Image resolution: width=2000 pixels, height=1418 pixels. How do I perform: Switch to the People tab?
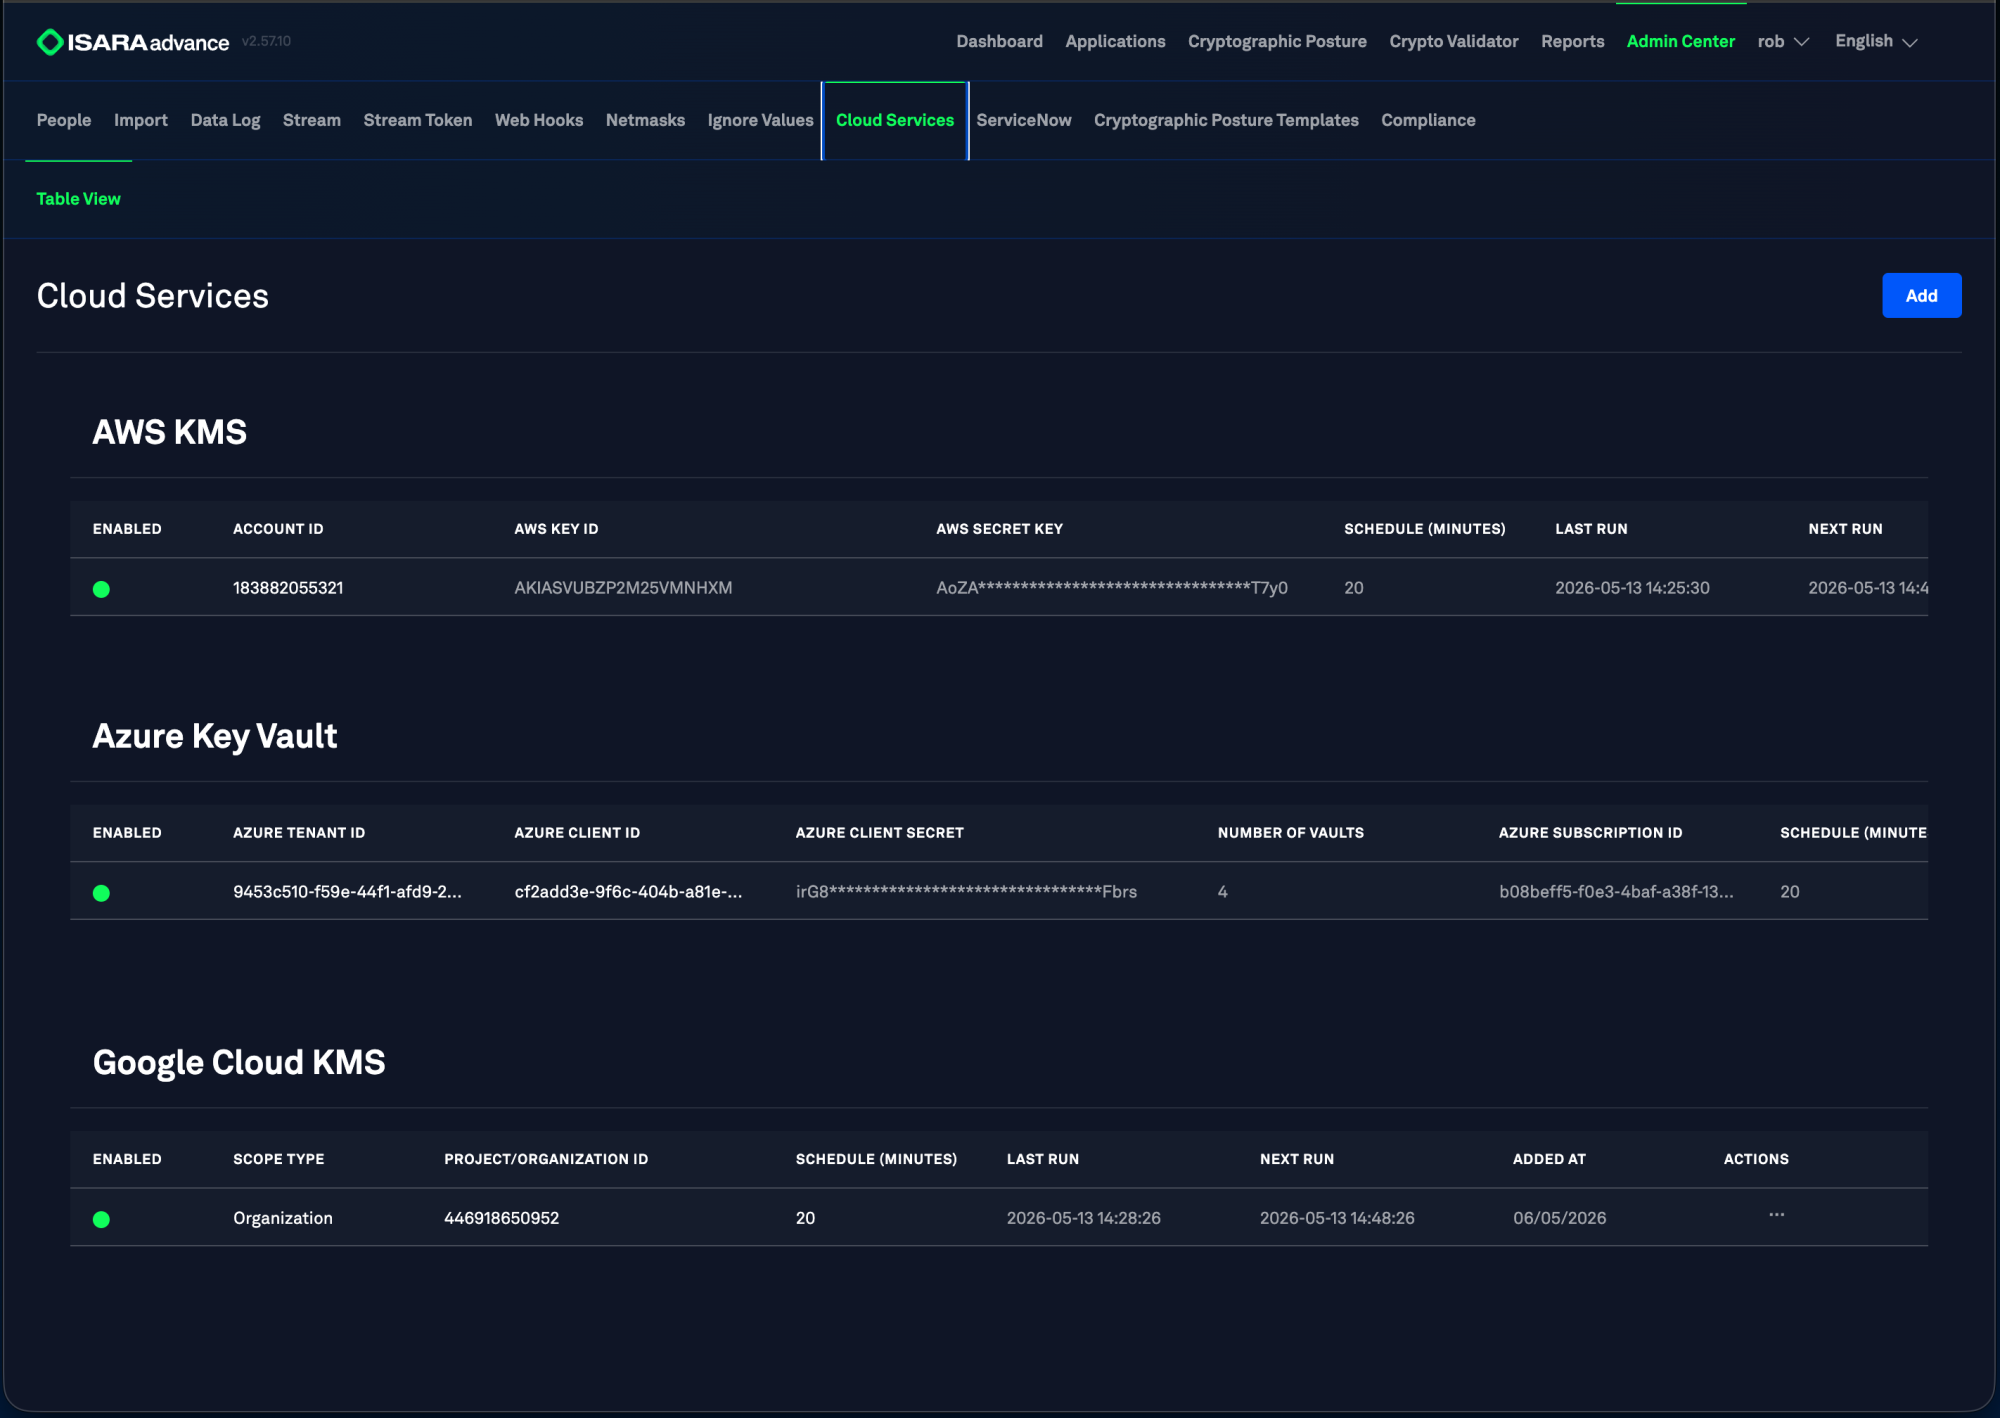tap(64, 120)
